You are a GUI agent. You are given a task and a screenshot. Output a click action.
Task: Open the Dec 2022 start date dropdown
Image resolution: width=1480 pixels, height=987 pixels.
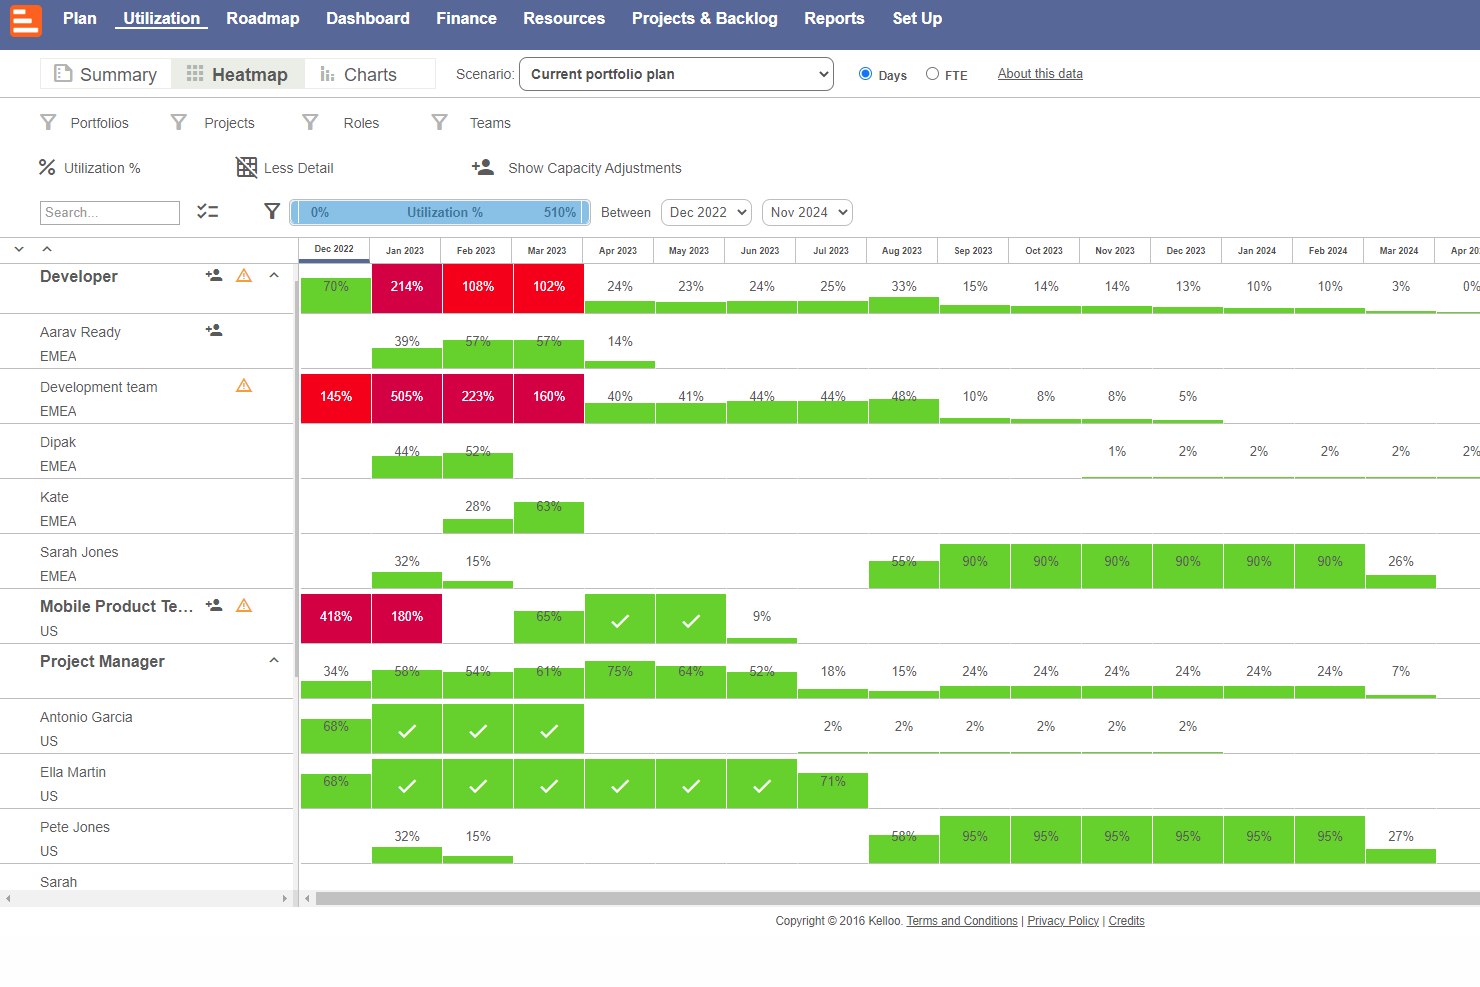coord(707,212)
